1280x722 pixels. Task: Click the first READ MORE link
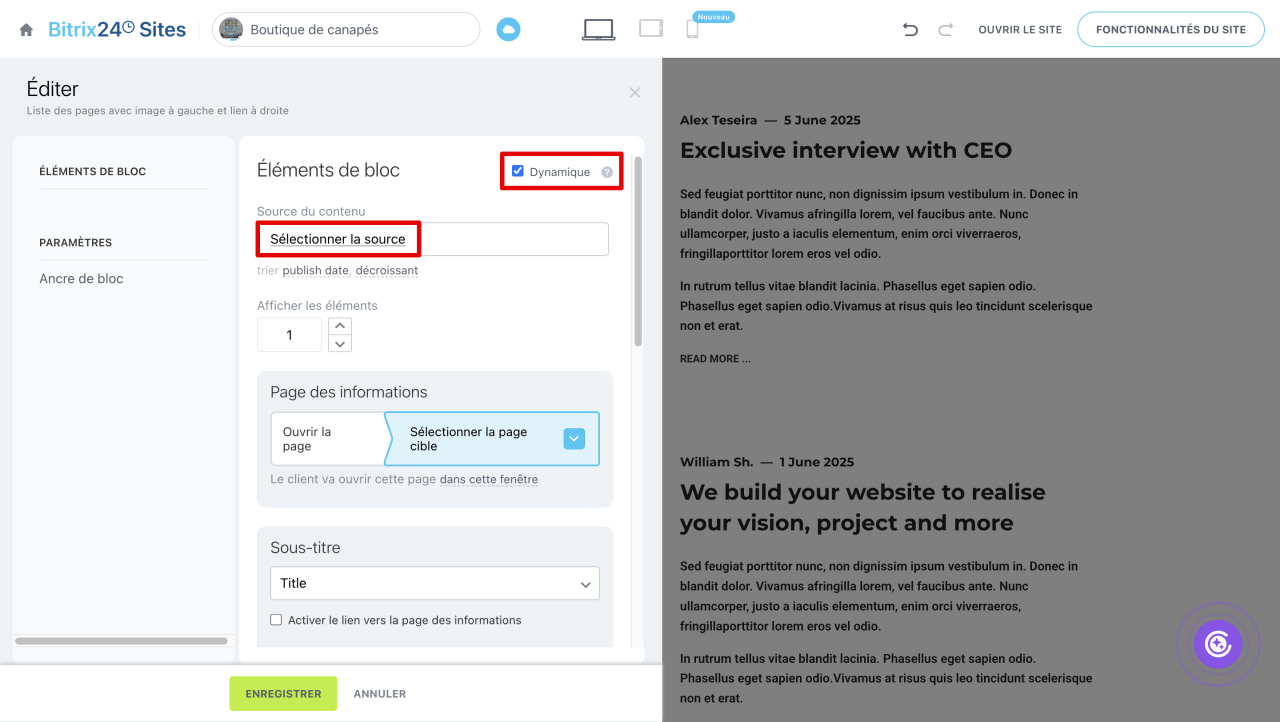715,358
